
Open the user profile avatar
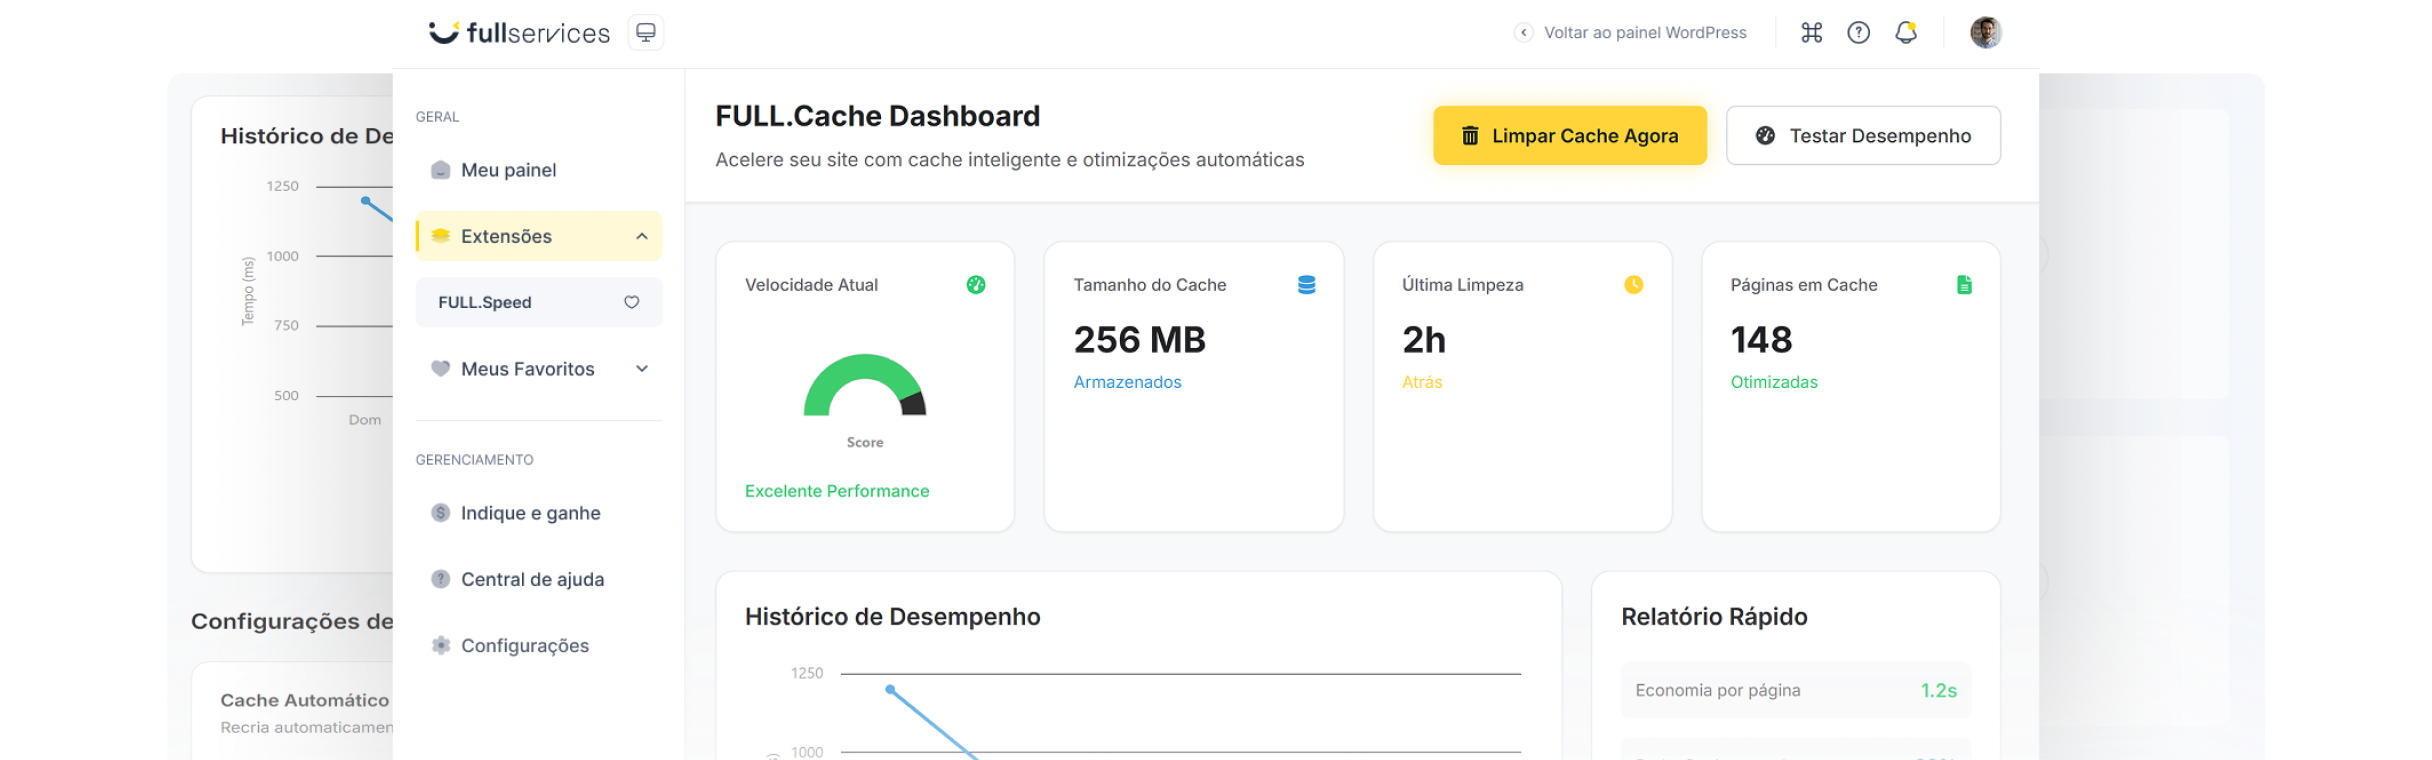[x=1985, y=33]
